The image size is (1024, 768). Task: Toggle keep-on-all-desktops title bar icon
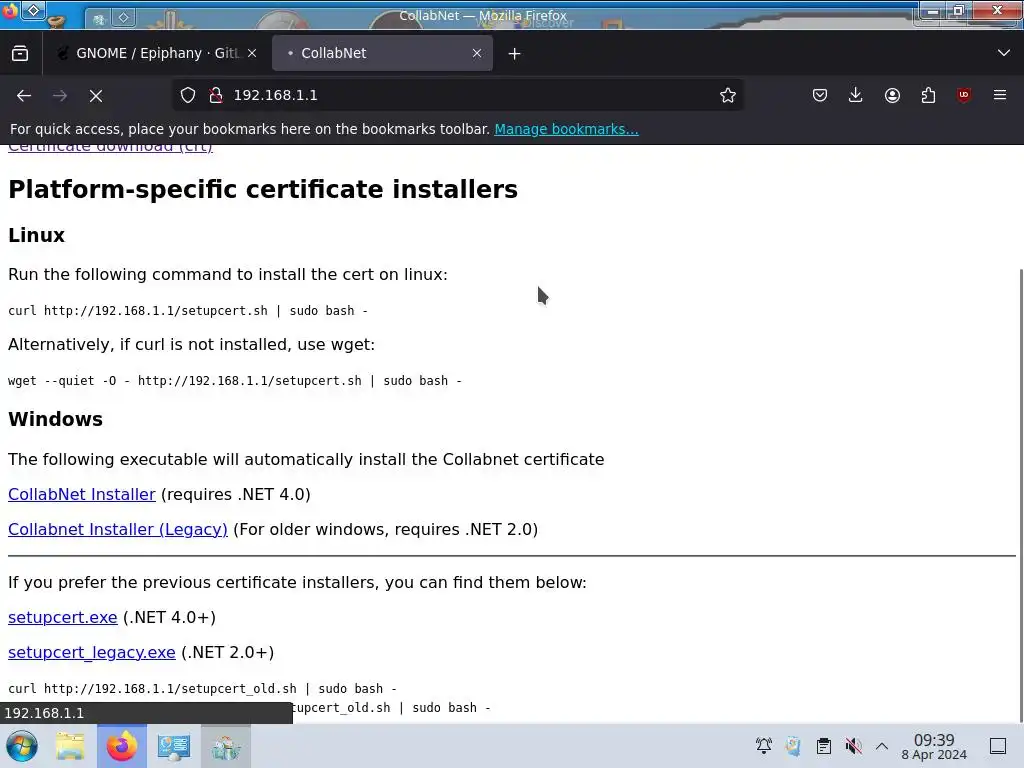33,10
